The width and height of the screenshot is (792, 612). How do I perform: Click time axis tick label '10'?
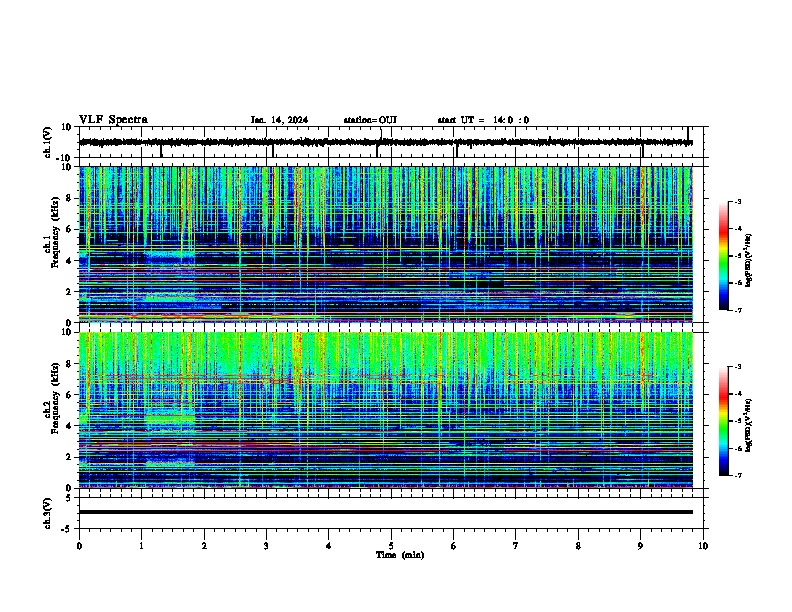tap(703, 546)
